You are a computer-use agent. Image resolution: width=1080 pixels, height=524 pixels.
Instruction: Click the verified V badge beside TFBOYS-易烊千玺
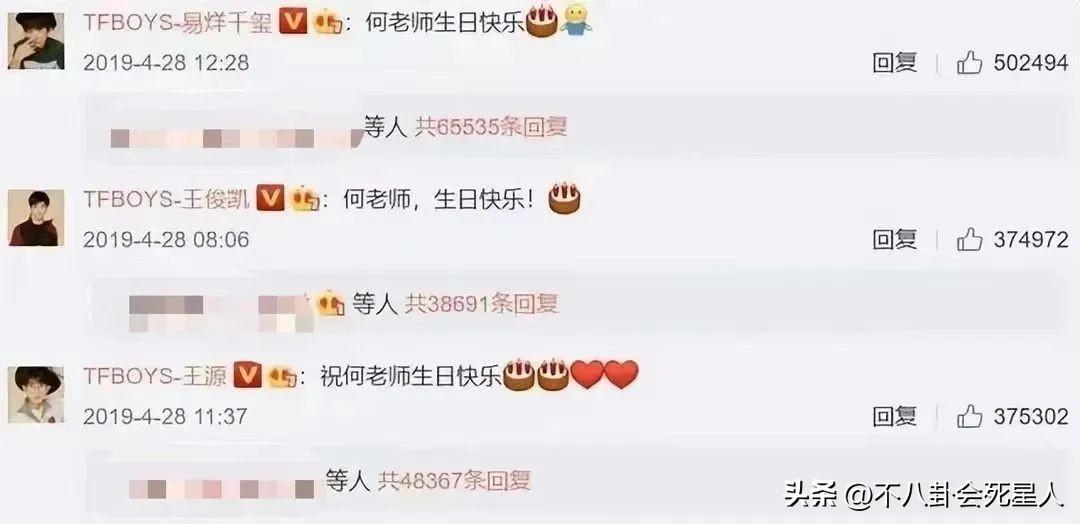293,23
